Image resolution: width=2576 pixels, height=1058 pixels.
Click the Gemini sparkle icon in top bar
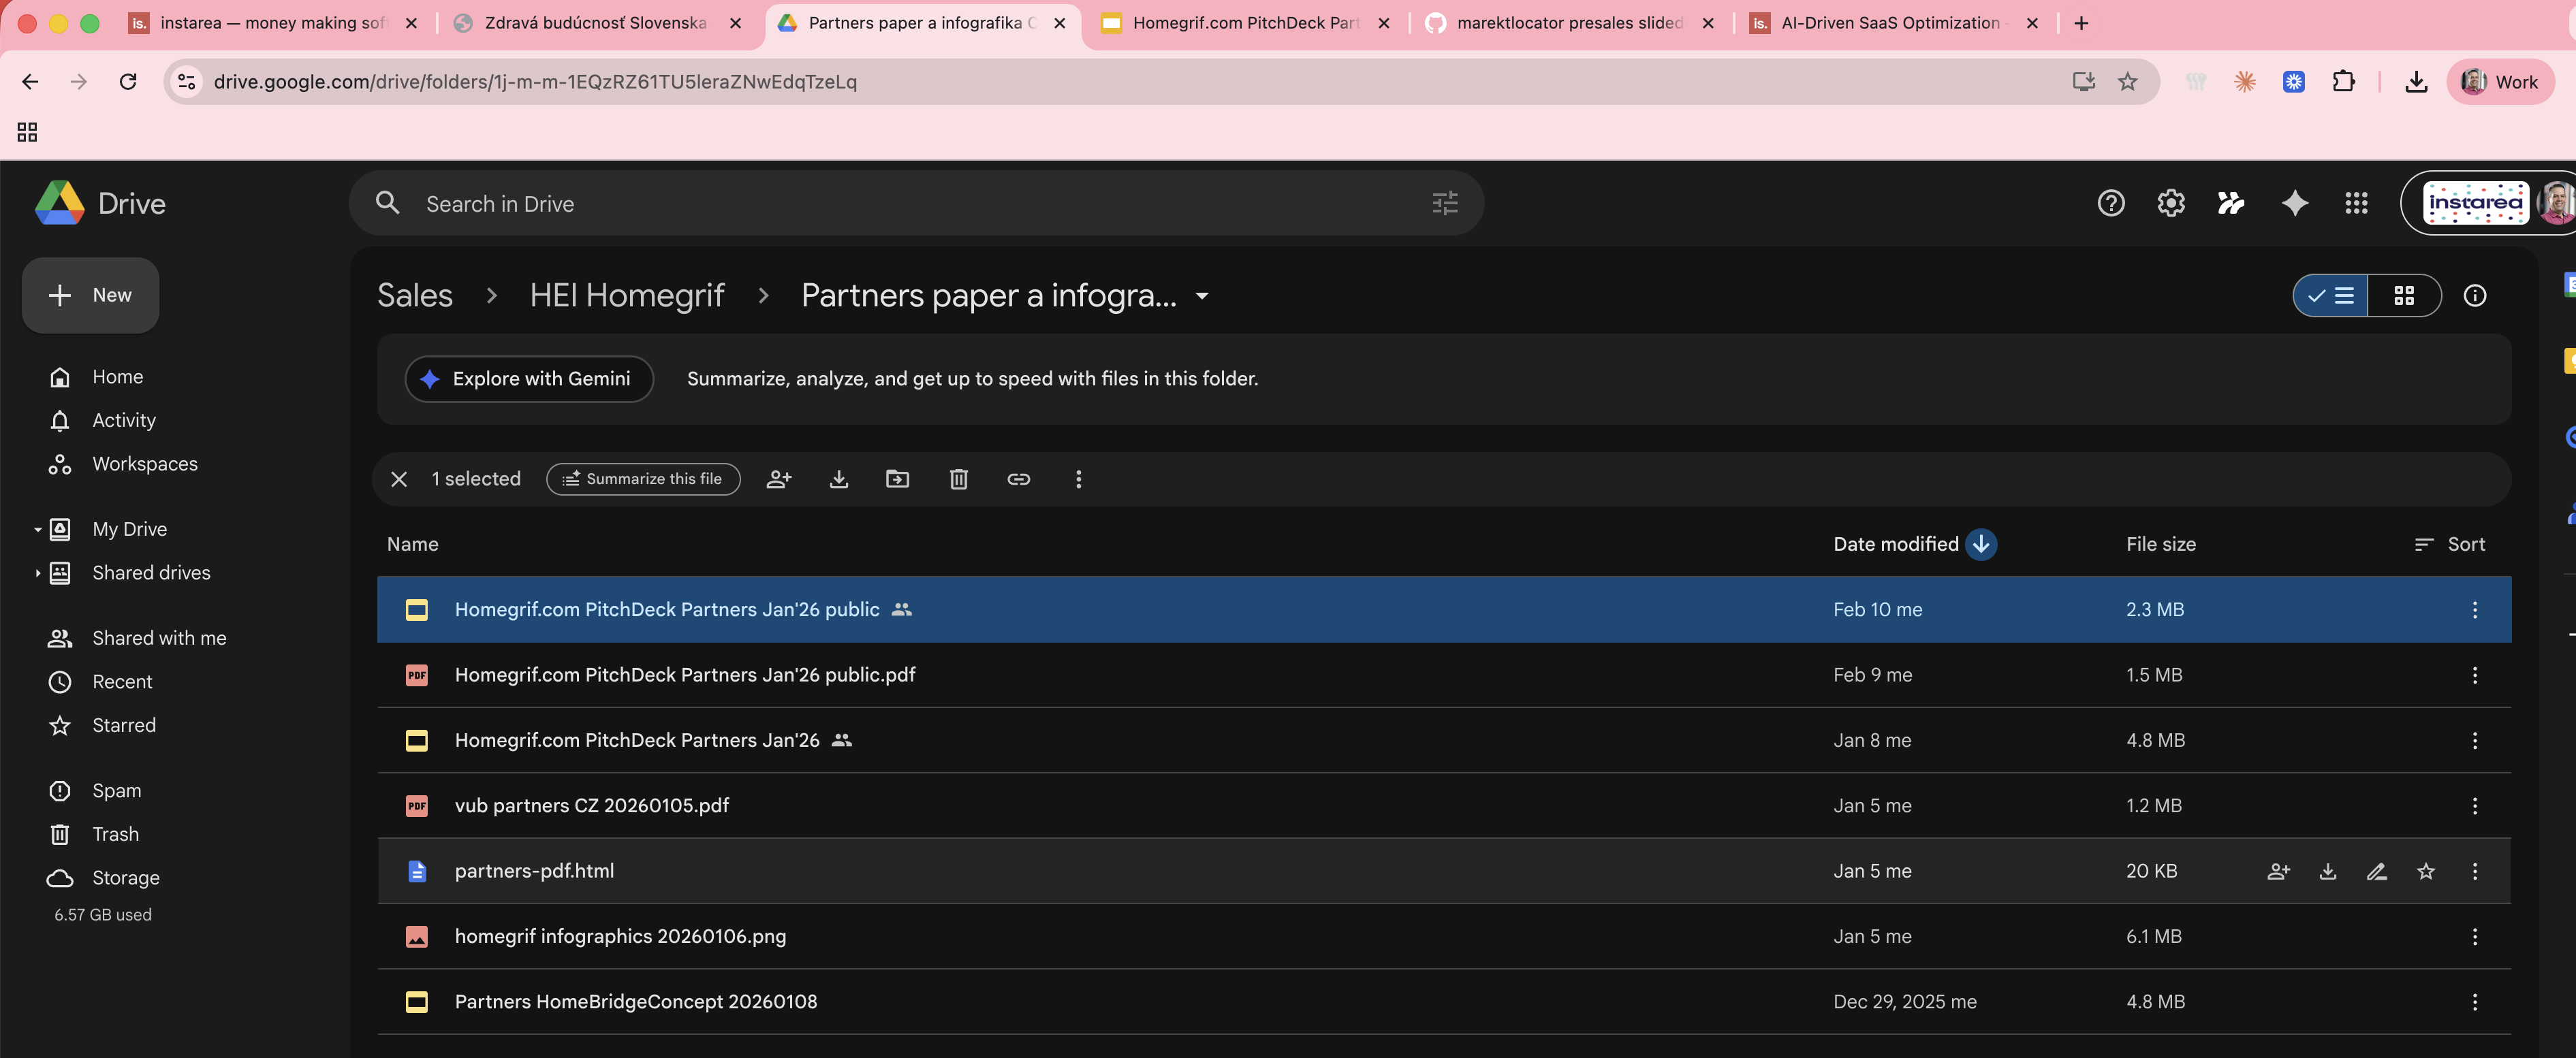(2295, 203)
